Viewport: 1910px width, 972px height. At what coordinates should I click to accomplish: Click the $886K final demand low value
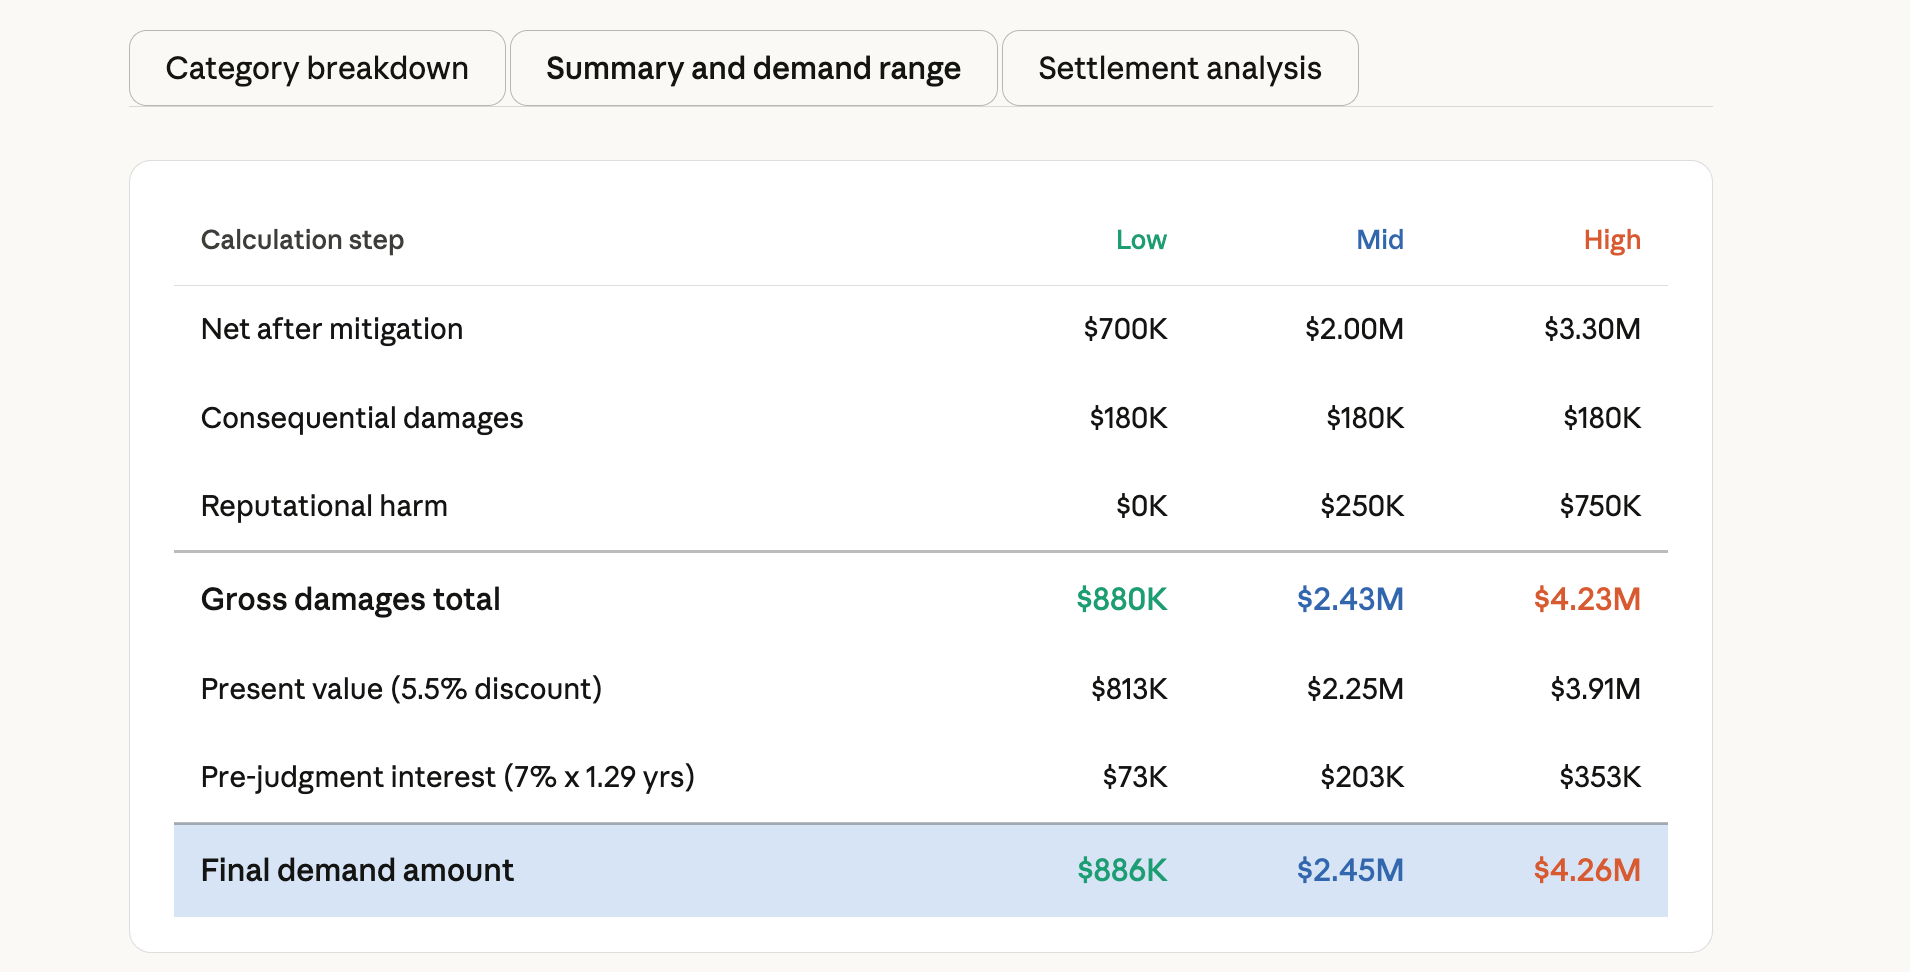1121,870
